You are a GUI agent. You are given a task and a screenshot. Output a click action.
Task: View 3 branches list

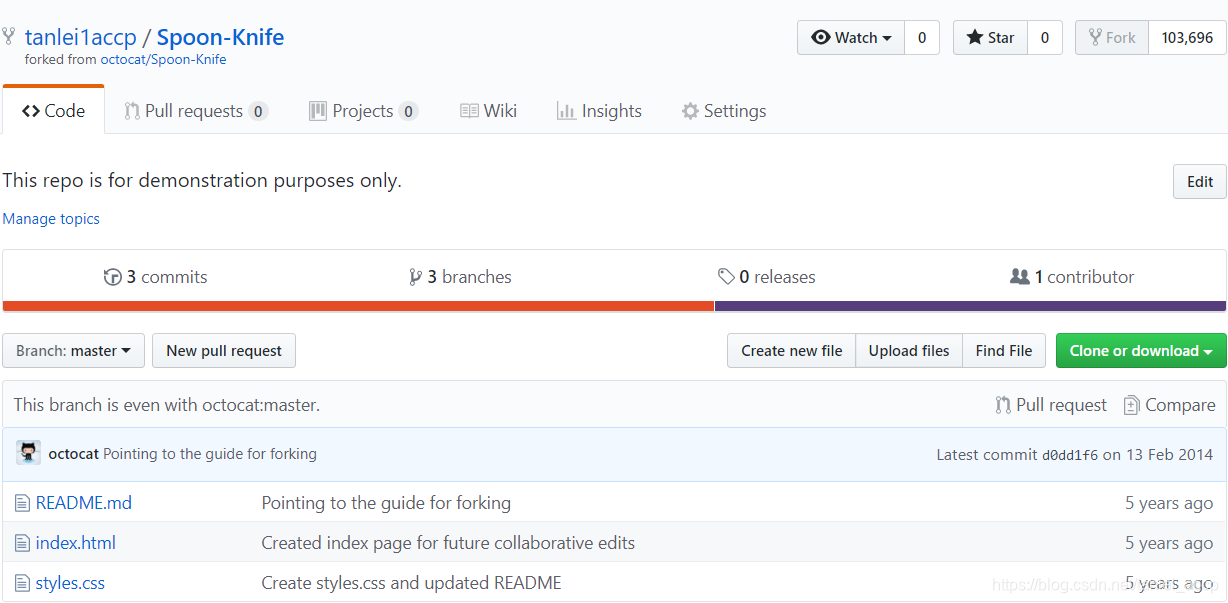[460, 277]
